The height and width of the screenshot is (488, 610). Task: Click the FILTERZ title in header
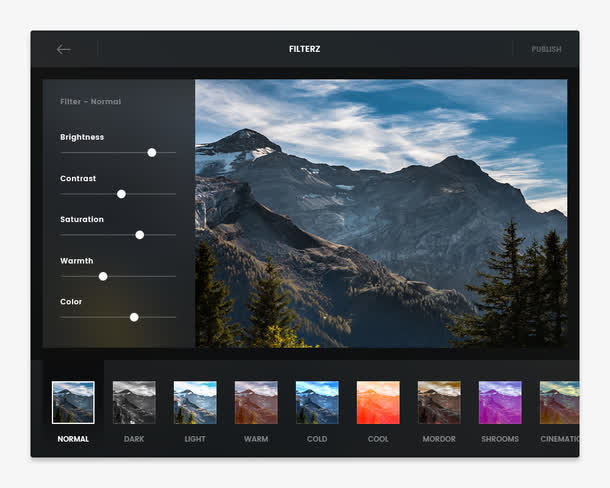304,49
